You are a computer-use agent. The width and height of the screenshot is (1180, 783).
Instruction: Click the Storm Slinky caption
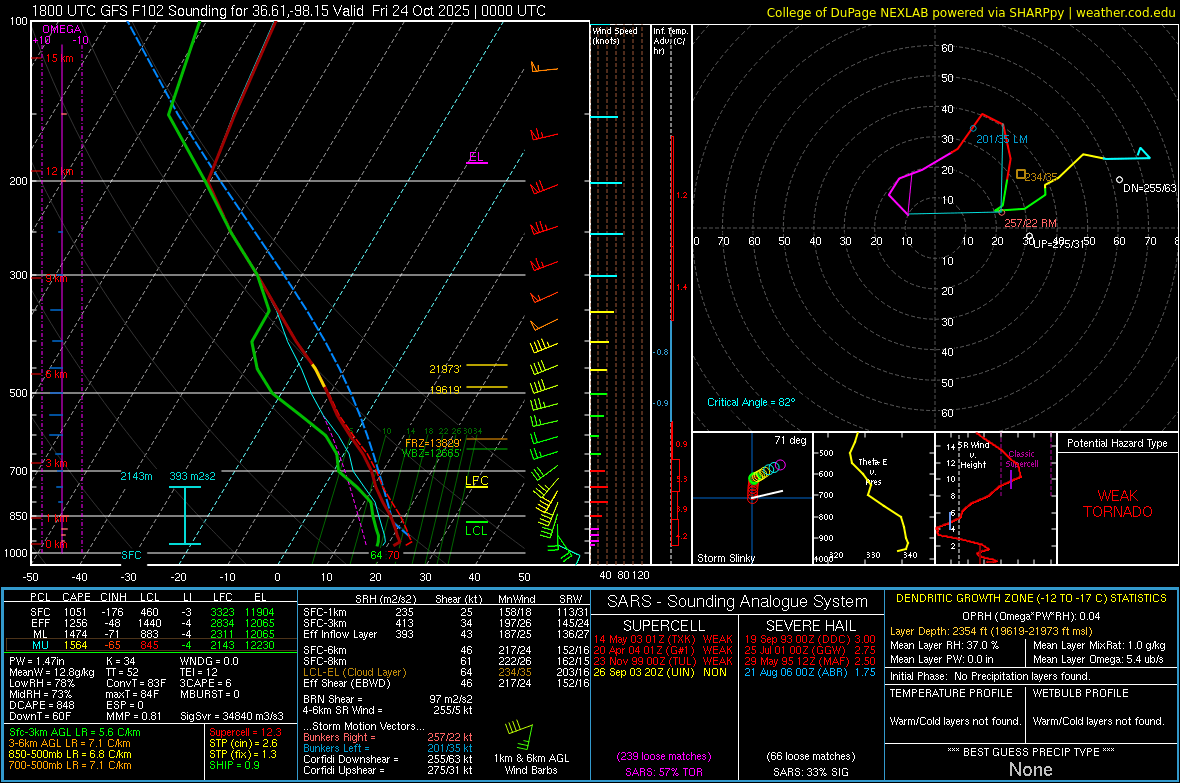[725, 558]
